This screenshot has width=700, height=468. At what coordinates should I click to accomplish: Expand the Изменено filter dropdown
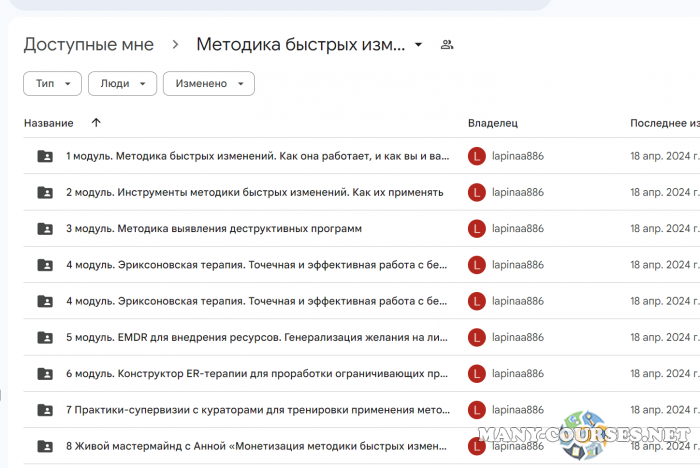tap(208, 84)
